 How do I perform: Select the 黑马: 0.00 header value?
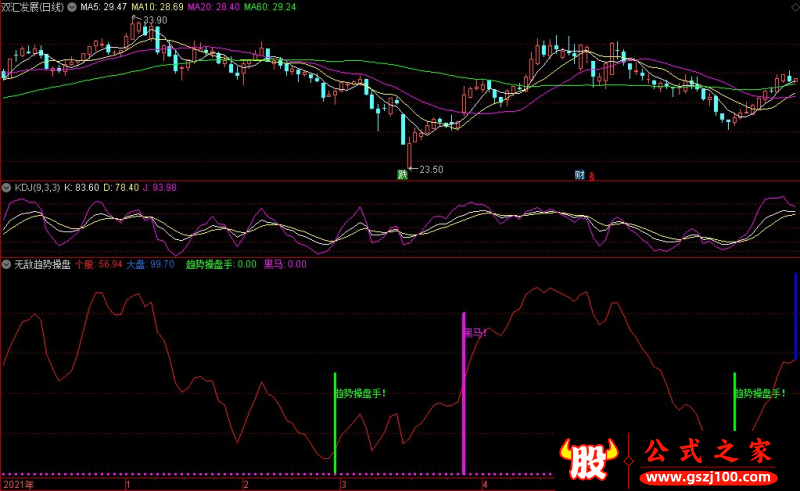[285, 264]
